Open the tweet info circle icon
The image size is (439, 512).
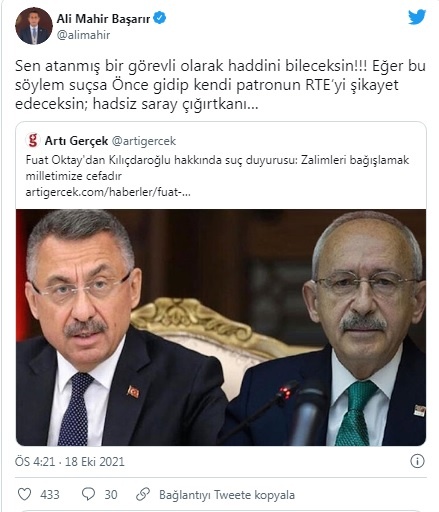pyautogui.click(x=417, y=461)
